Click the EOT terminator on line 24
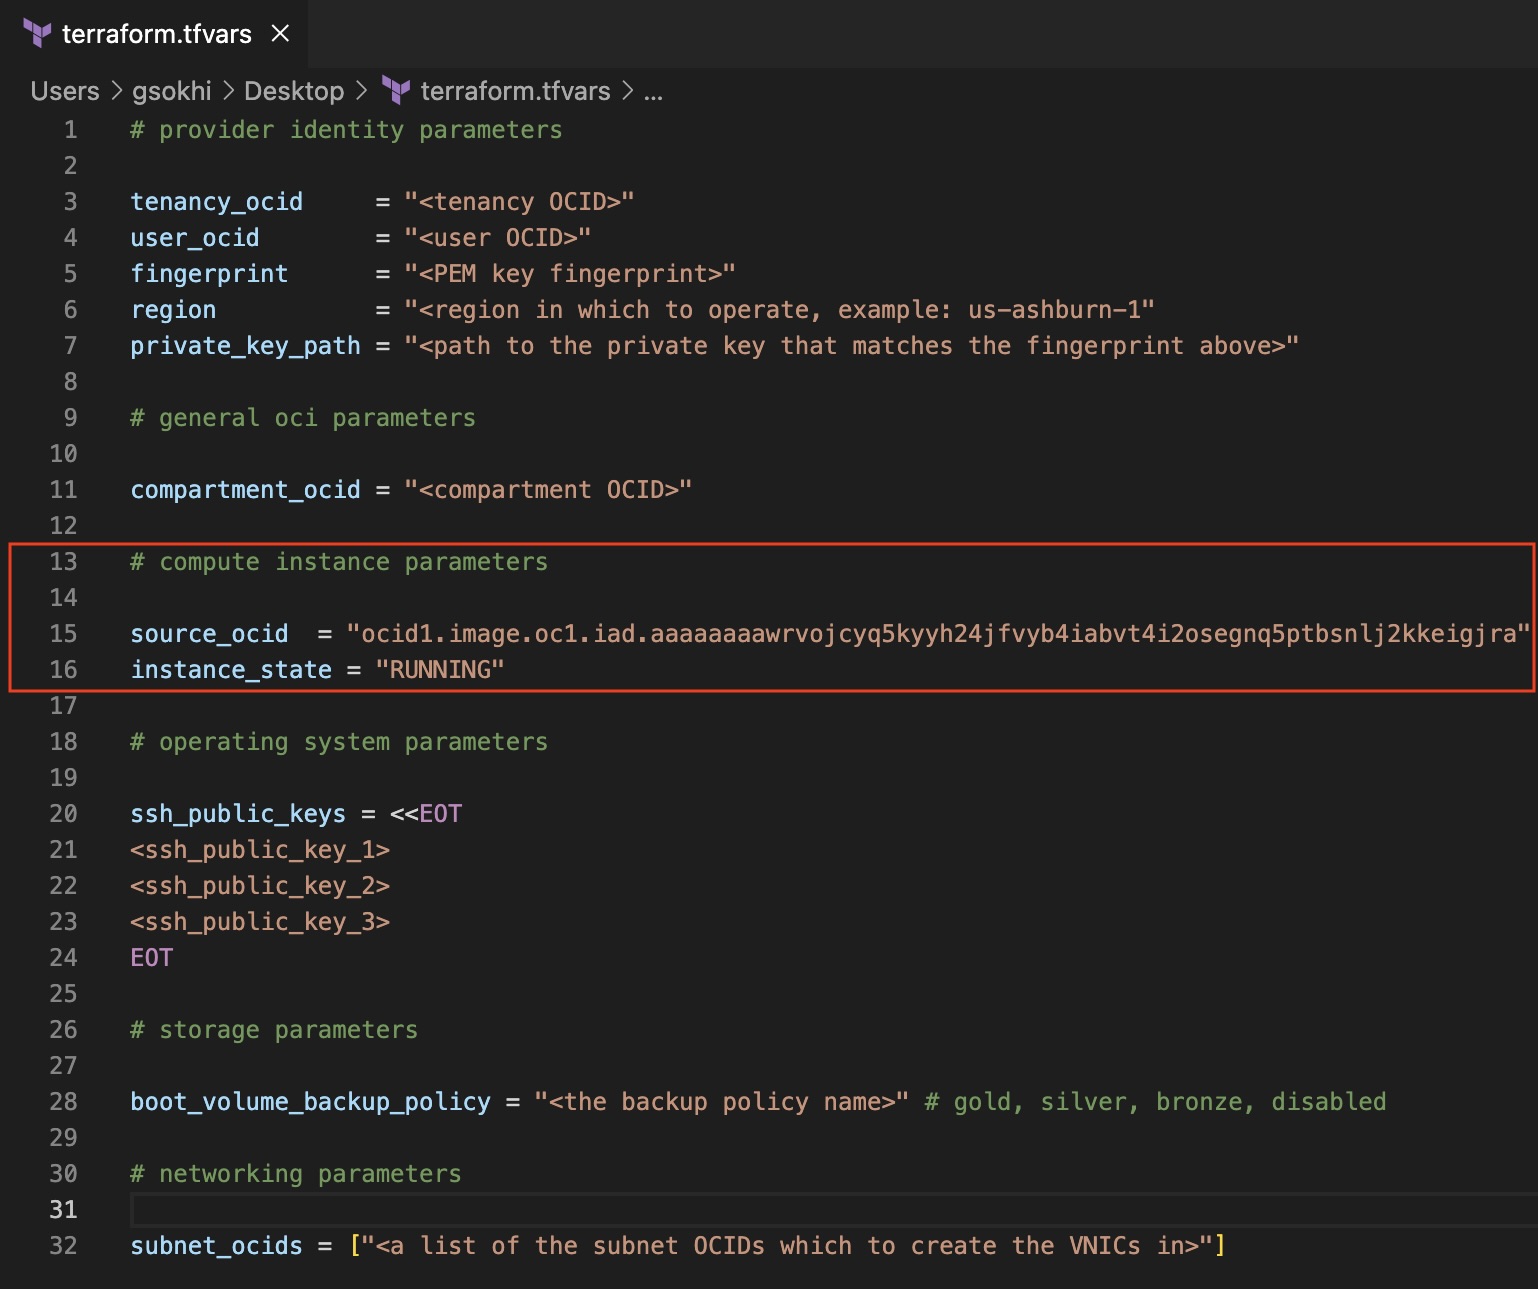 pos(150,957)
